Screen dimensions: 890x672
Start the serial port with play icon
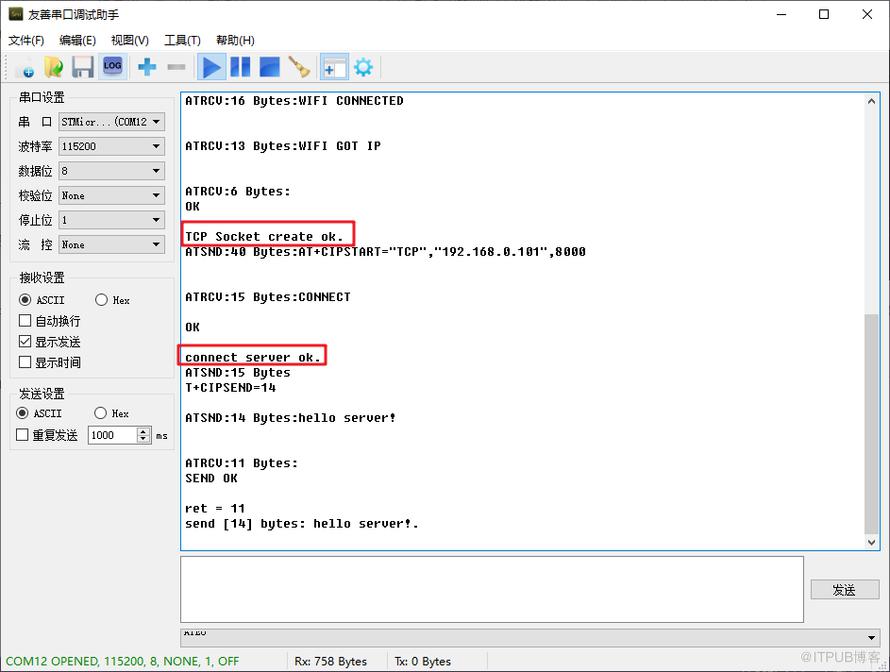tap(211, 67)
